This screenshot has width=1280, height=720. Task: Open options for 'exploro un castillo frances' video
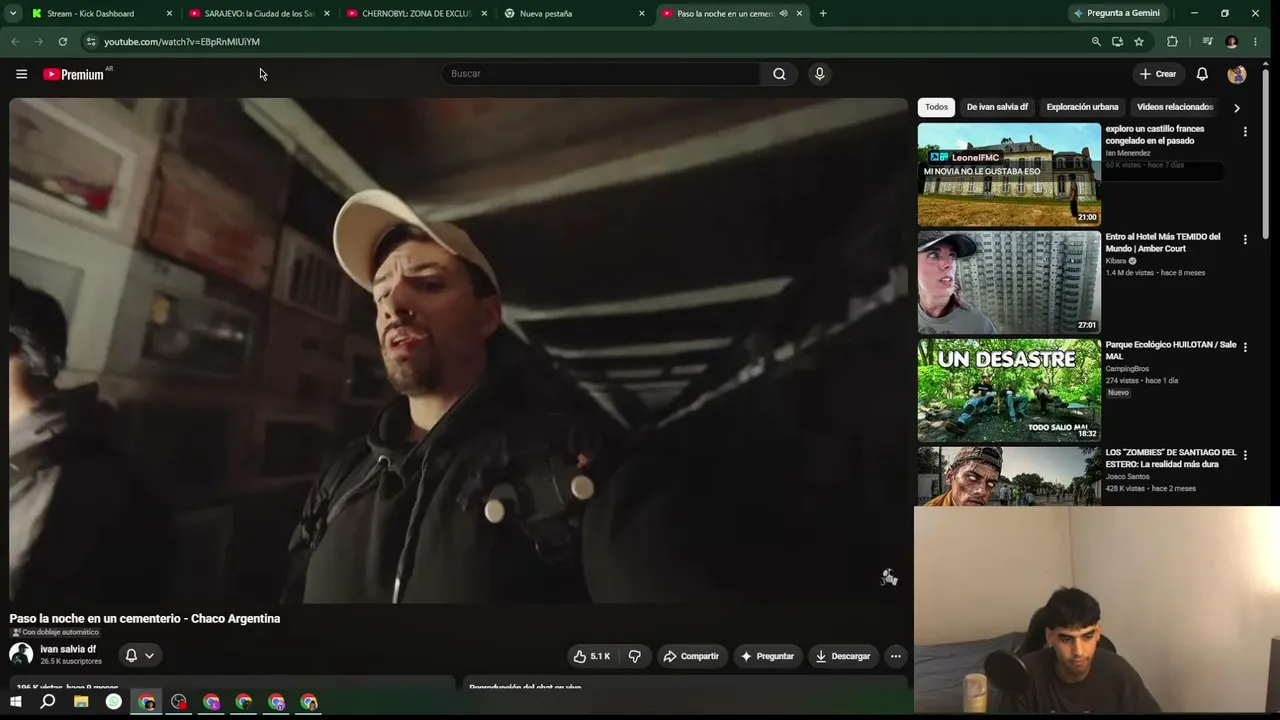1245,132
